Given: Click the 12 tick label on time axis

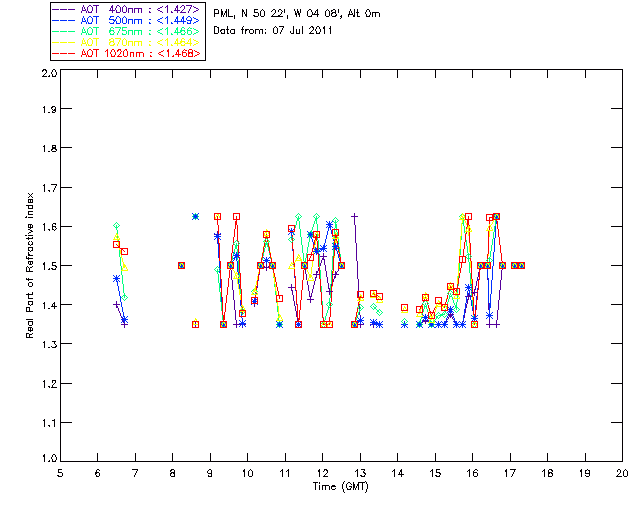Looking at the screenshot, I should click(x=322, y=473).
